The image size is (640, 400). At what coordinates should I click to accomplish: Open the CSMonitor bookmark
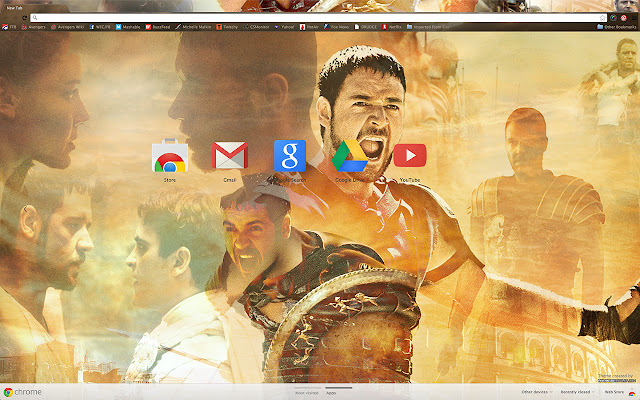[256, 27]
